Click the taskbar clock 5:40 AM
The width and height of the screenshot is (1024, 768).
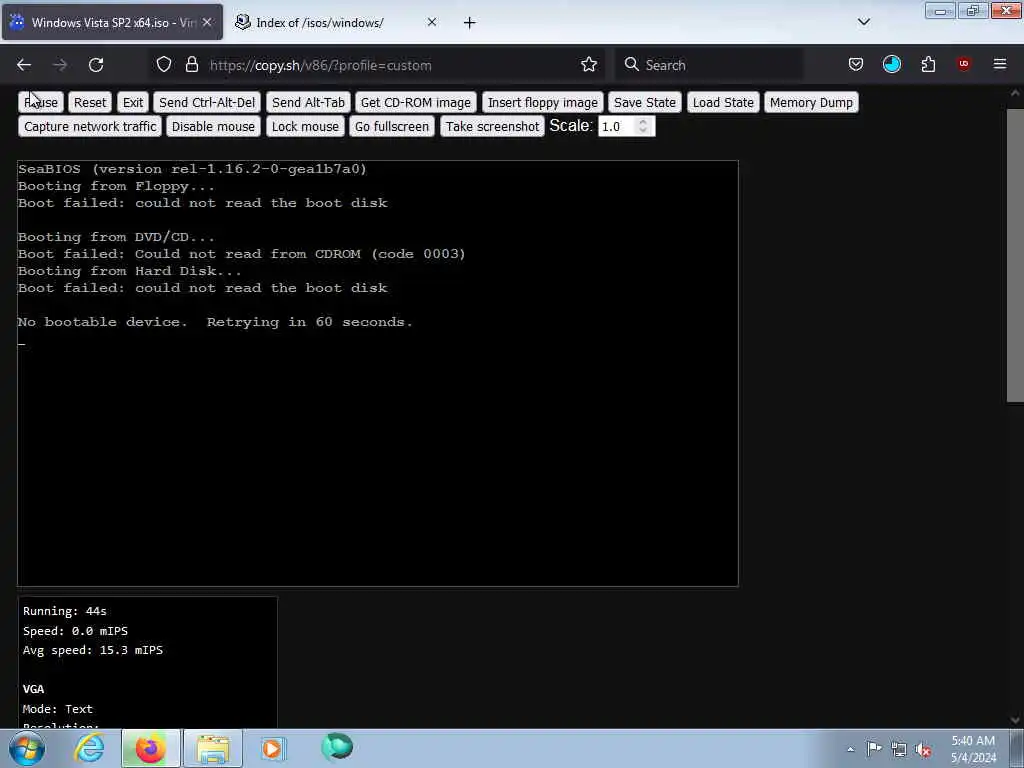973,749
